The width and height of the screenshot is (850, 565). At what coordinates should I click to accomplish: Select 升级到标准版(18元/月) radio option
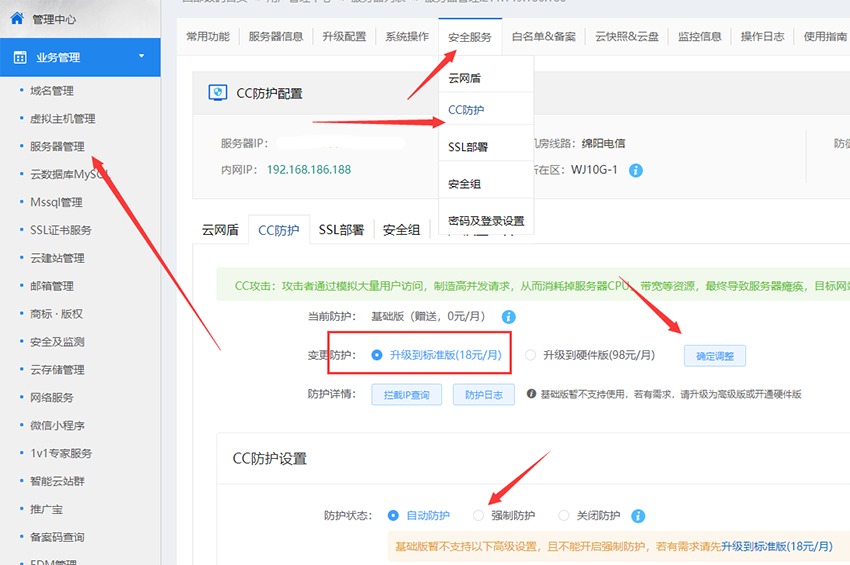pyautogui.click(x=376, y=355)
